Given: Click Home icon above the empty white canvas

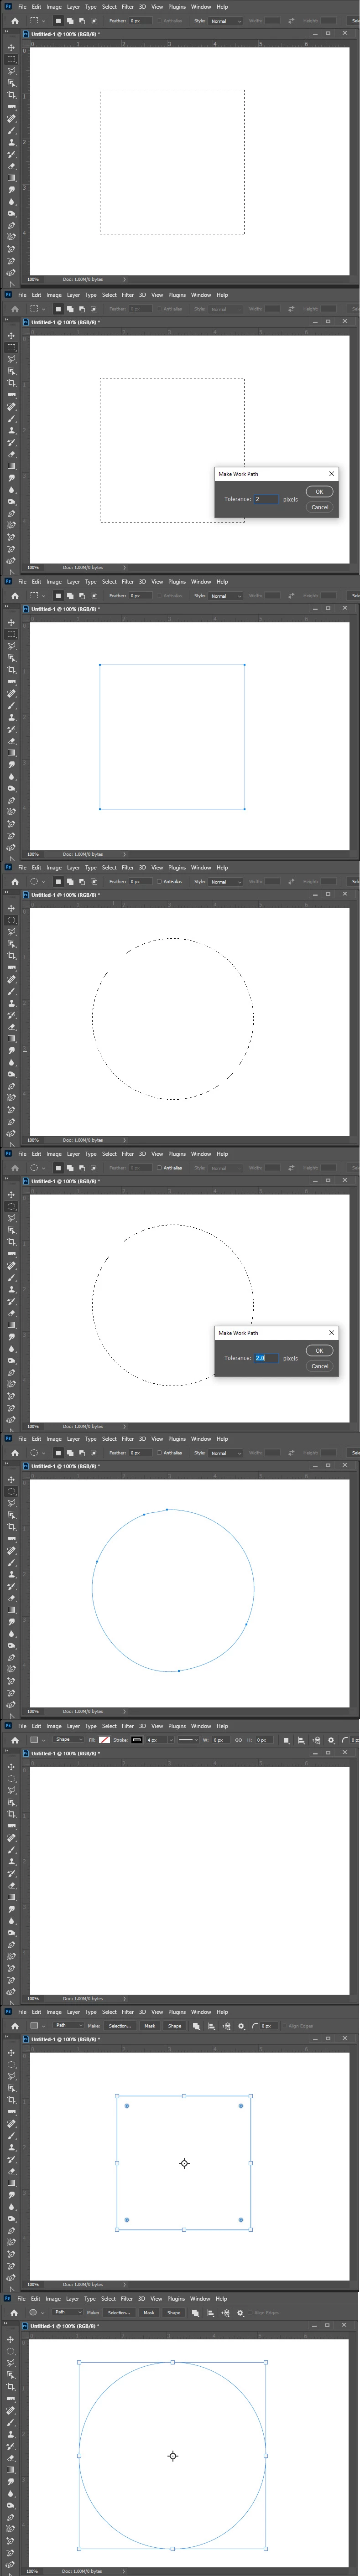Looking at the screenshot, I should 14,1740.
